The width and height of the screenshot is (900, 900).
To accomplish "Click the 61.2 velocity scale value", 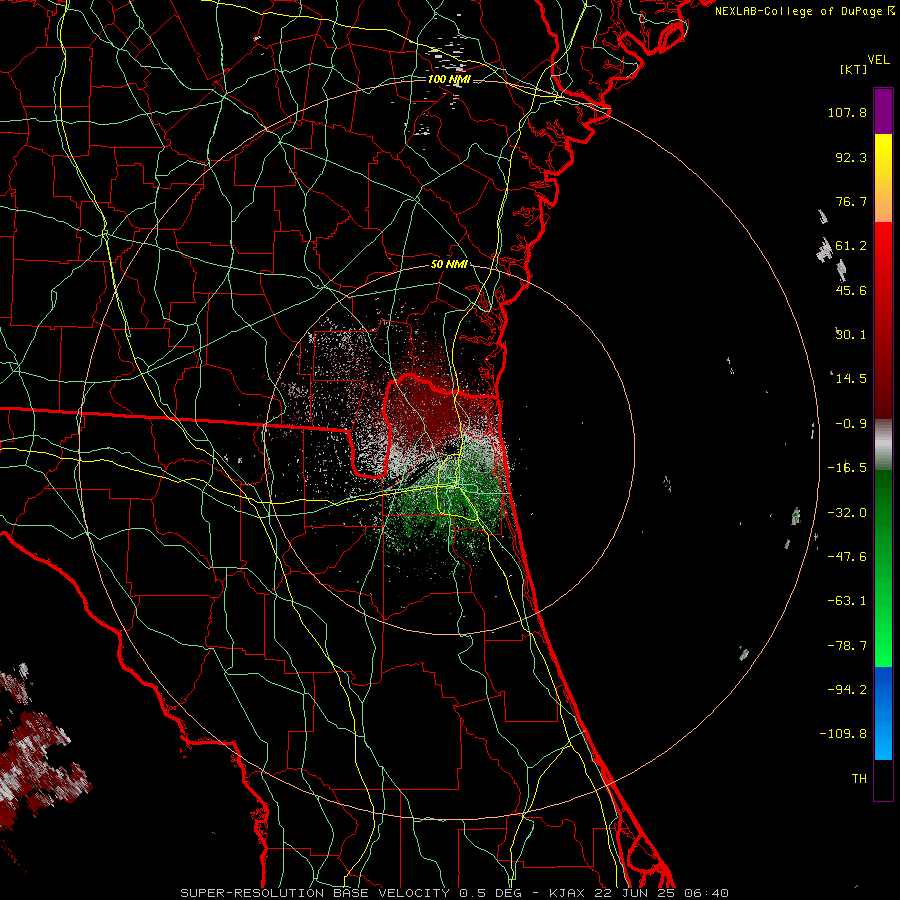I will [x=851, y=246].
